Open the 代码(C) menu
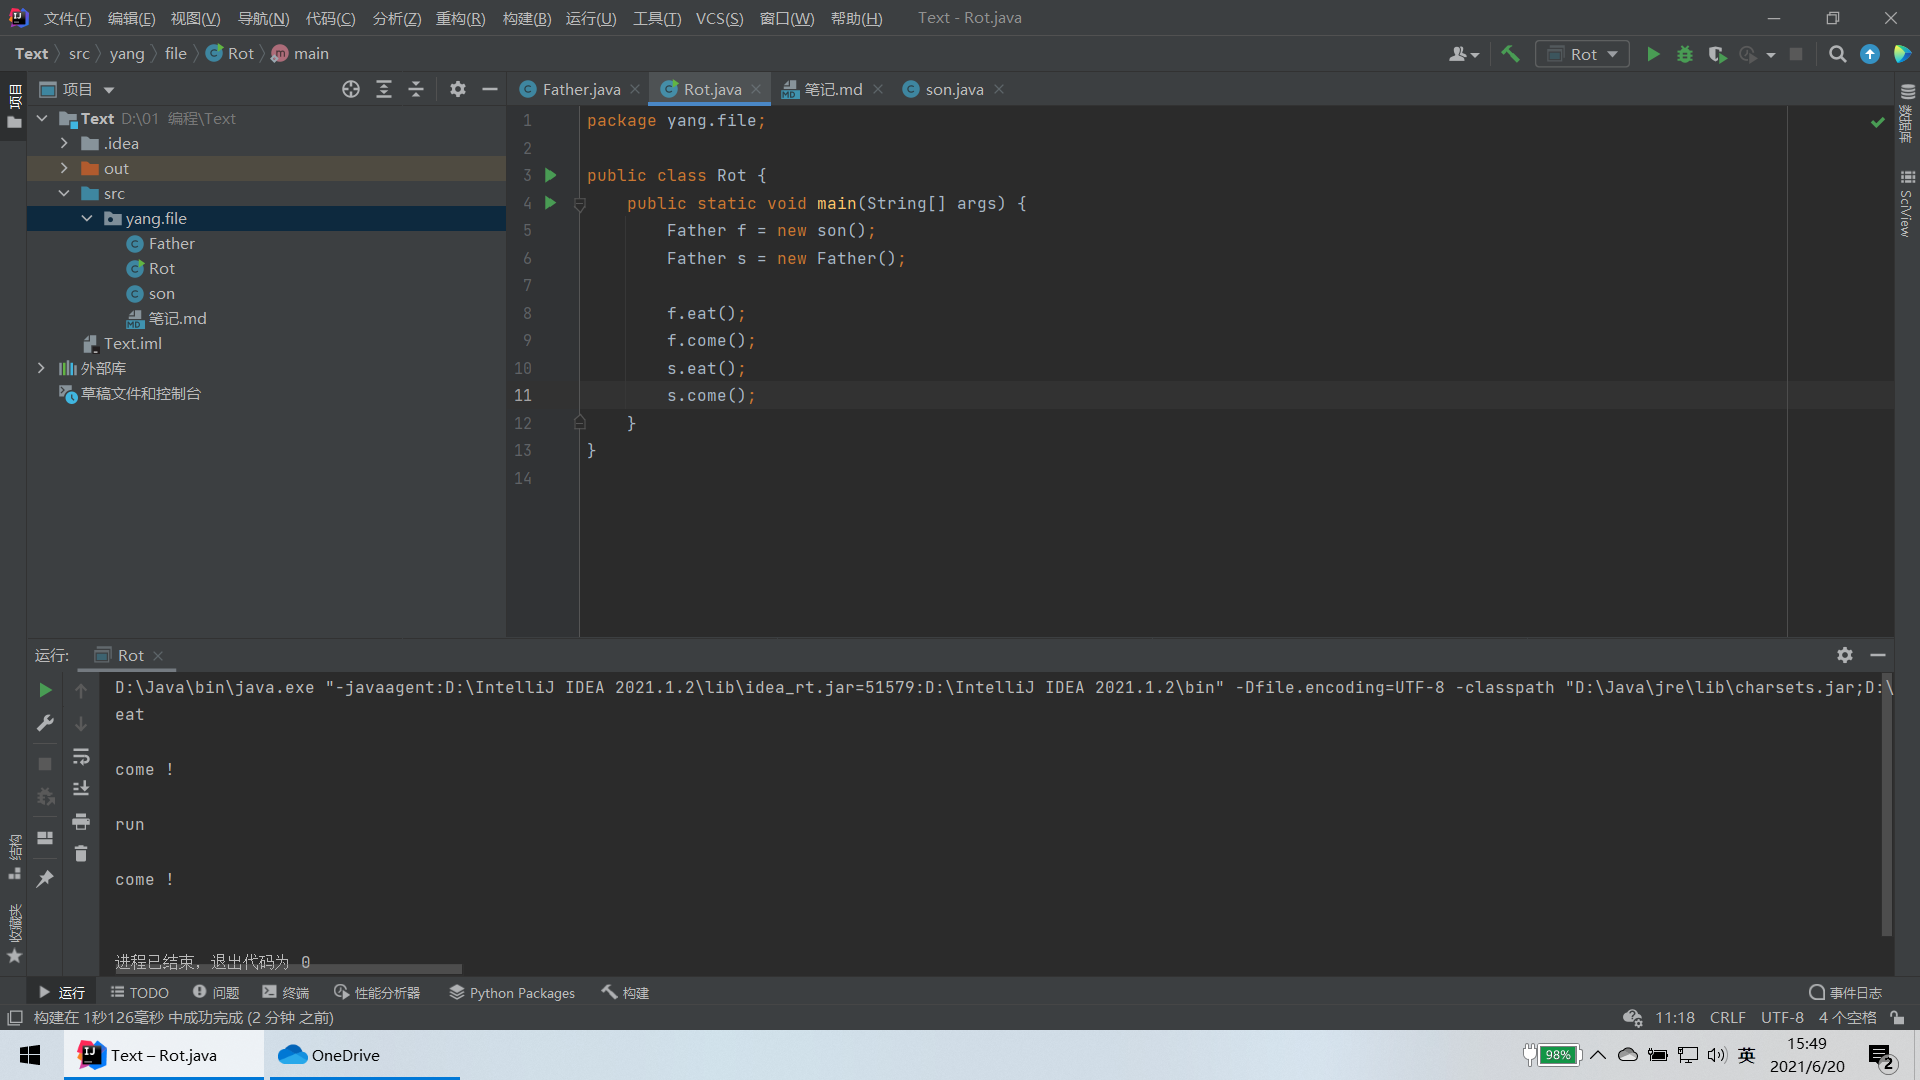This screenshot has width=1920, height=1080. (x=330, y=18)
